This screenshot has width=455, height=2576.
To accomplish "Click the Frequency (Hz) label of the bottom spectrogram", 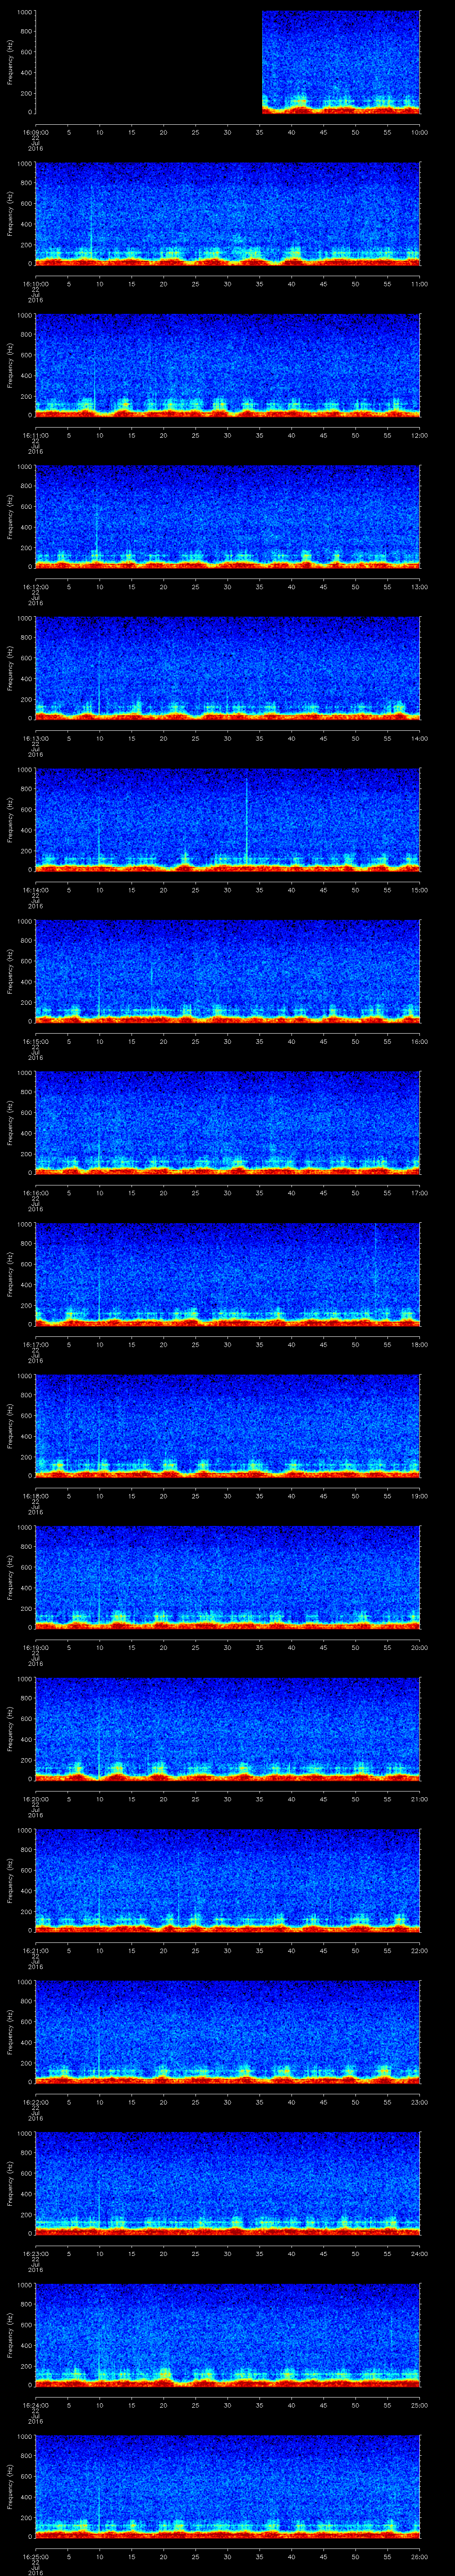I will (10, 2485).
